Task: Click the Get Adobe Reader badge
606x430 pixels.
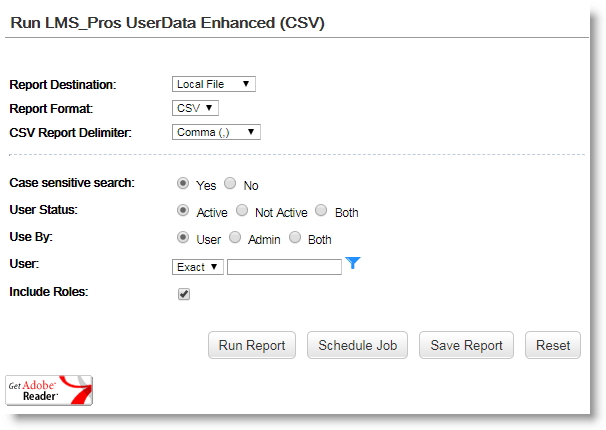Action: pos(49,390)
